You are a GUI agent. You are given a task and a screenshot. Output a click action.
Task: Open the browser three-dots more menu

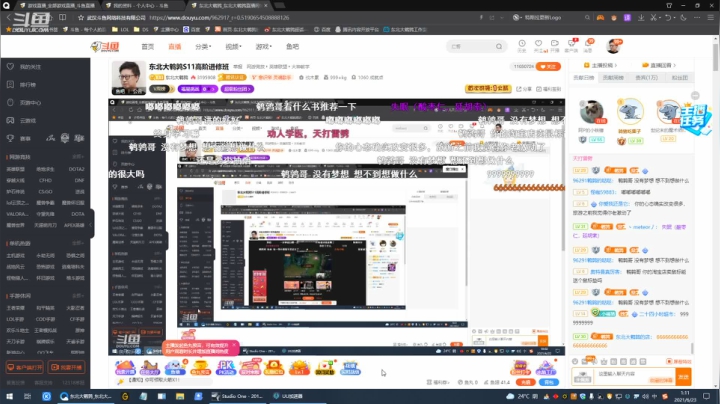pos(697,17)
